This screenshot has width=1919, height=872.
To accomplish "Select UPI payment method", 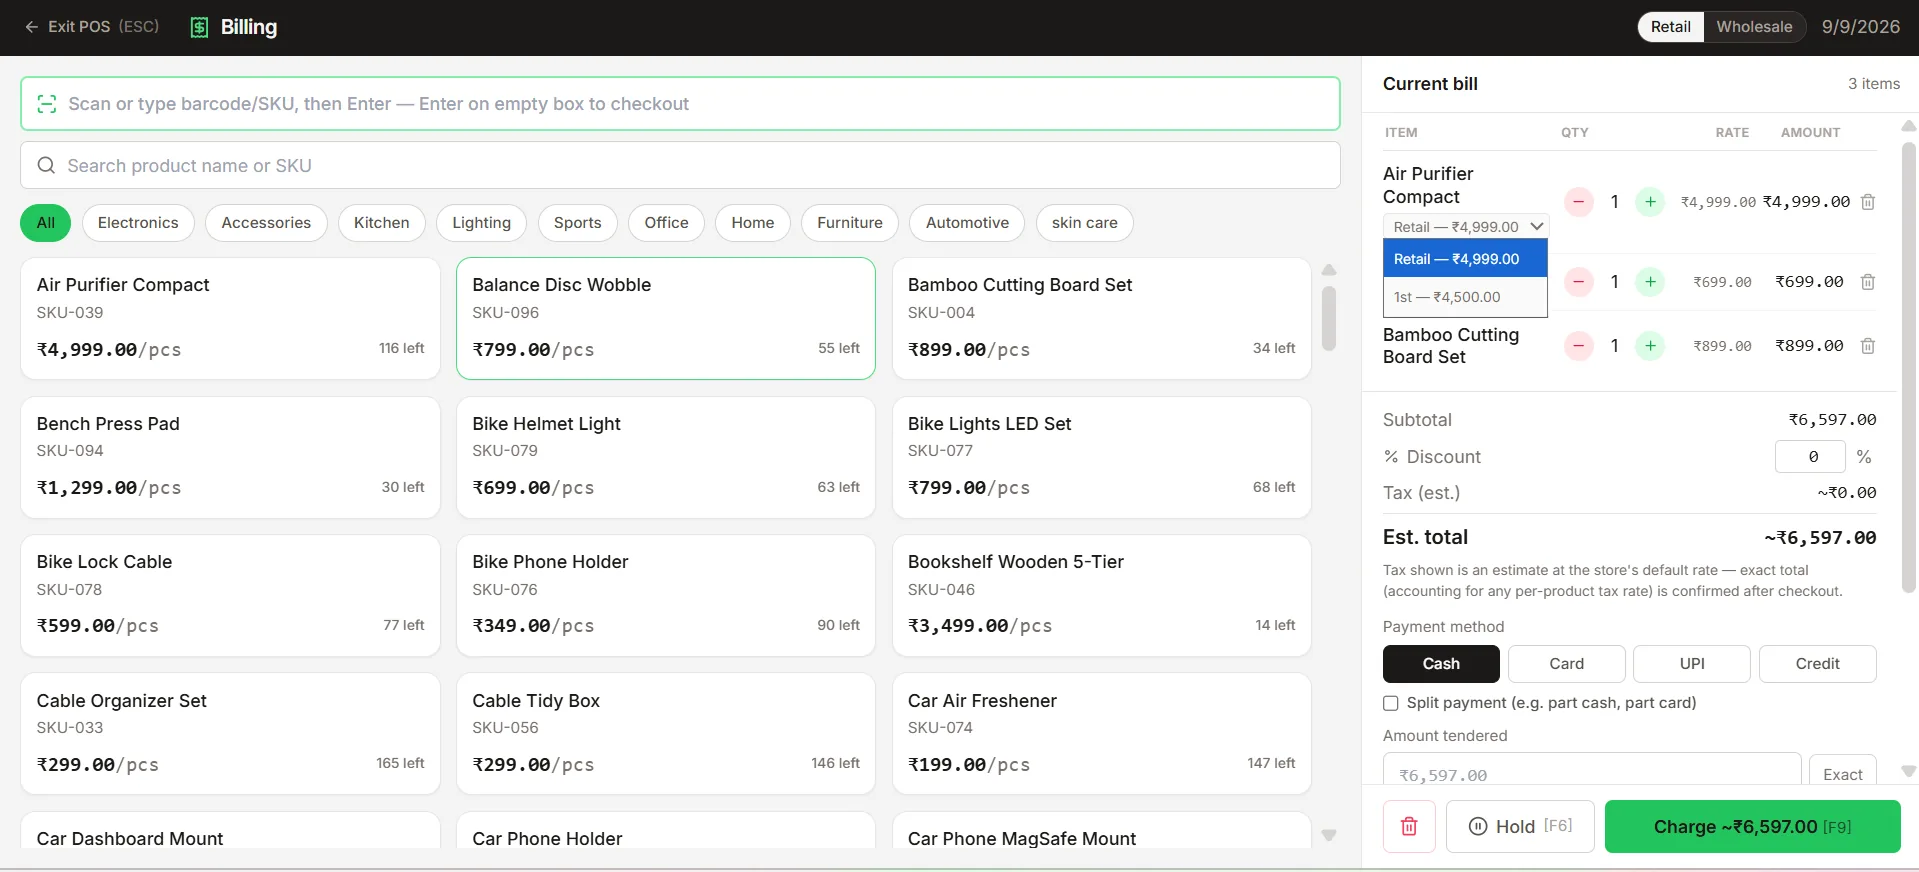I will point(1692,664).
